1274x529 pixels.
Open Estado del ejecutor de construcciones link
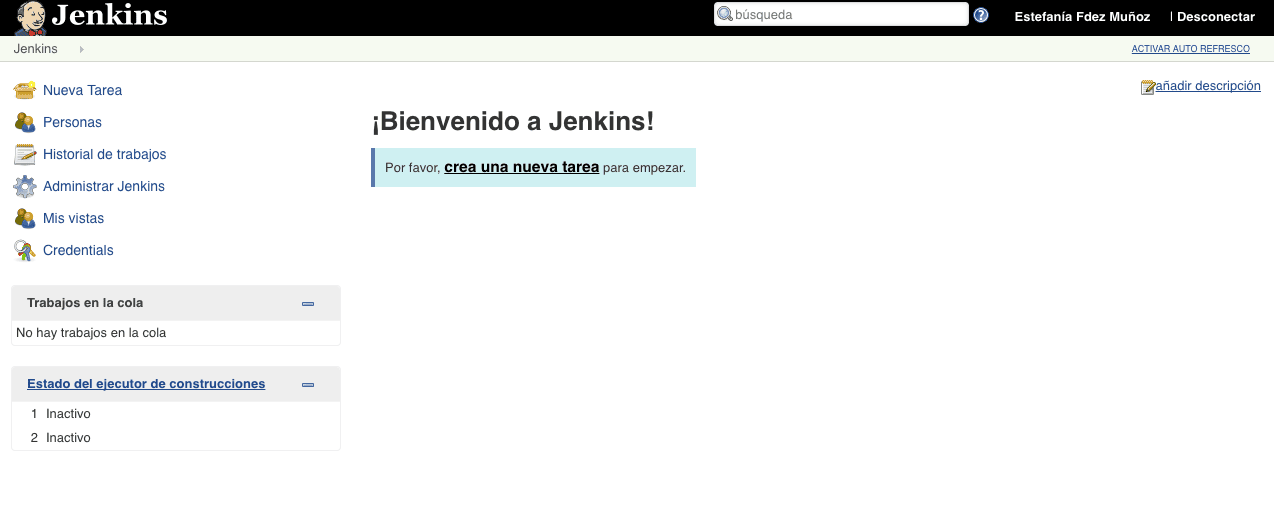146,384
